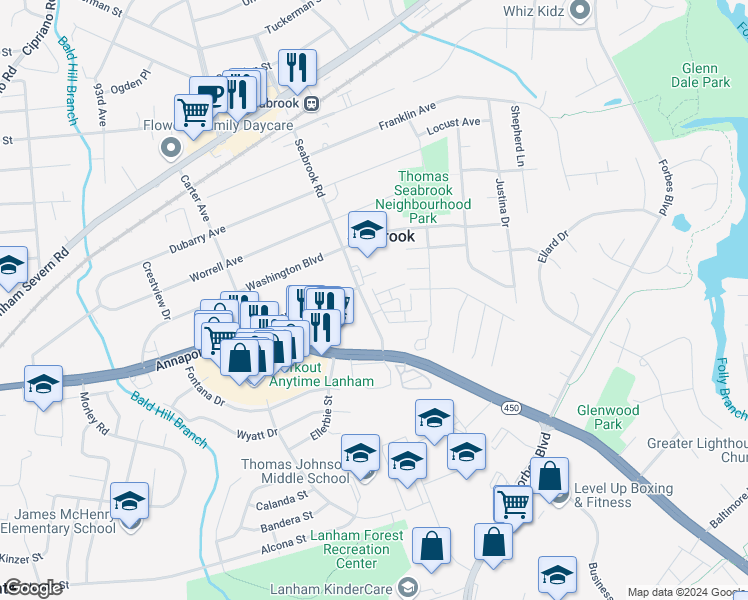Click the Seabrook train station icon

pyautogui.click(x=312, y=103)
